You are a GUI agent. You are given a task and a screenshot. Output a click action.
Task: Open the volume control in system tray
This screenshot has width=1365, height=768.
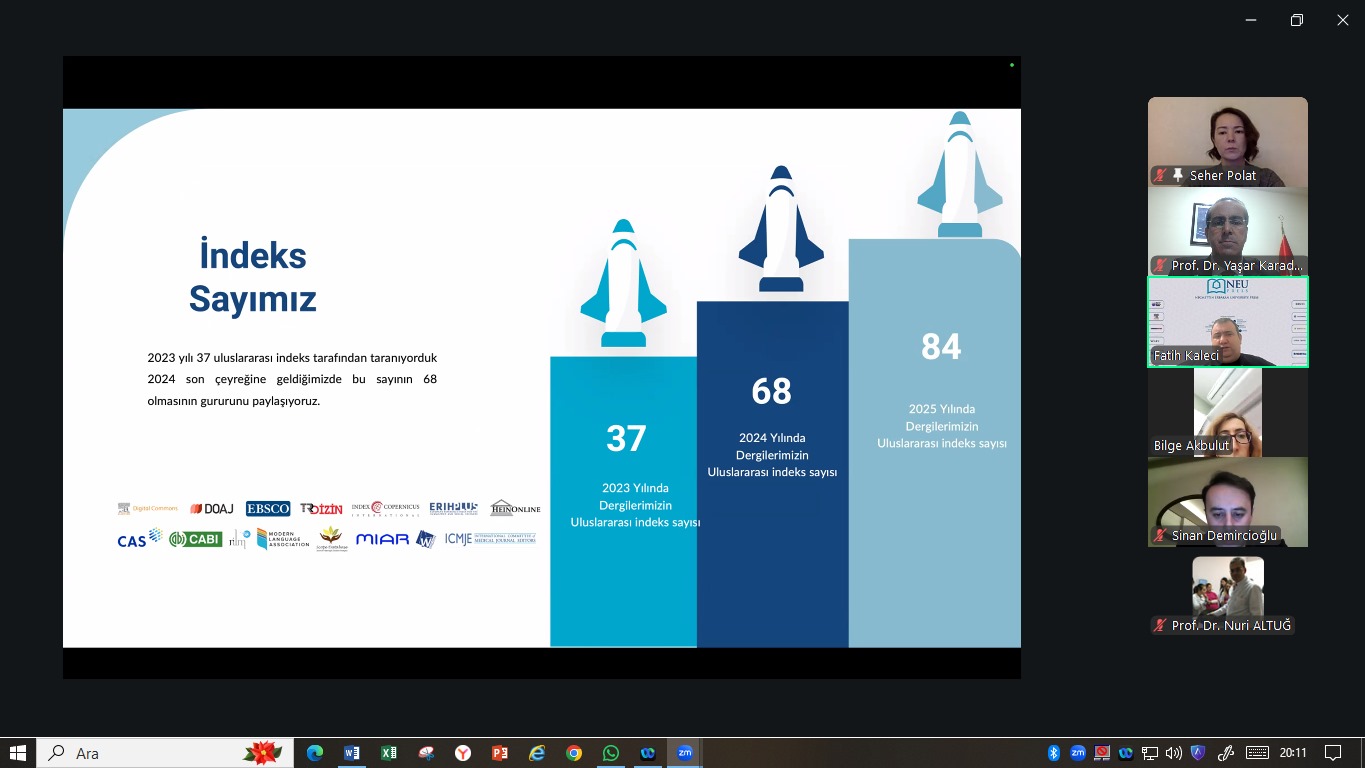point(1173,753)
